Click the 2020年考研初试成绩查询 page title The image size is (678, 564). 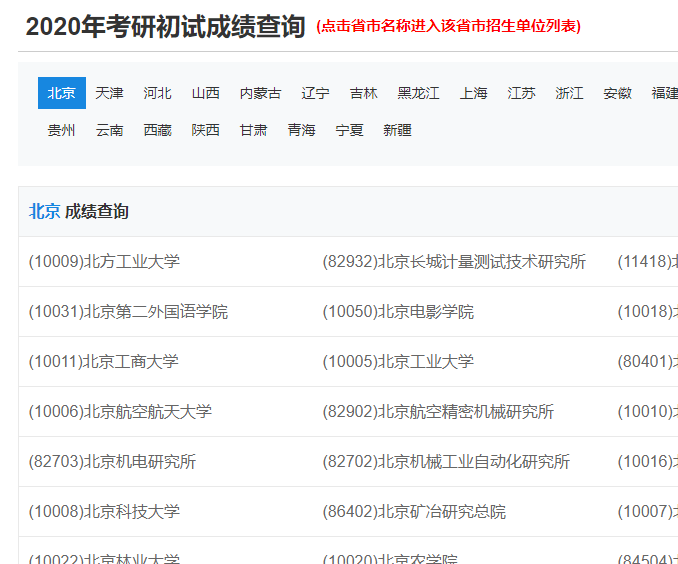pos(166,27)
